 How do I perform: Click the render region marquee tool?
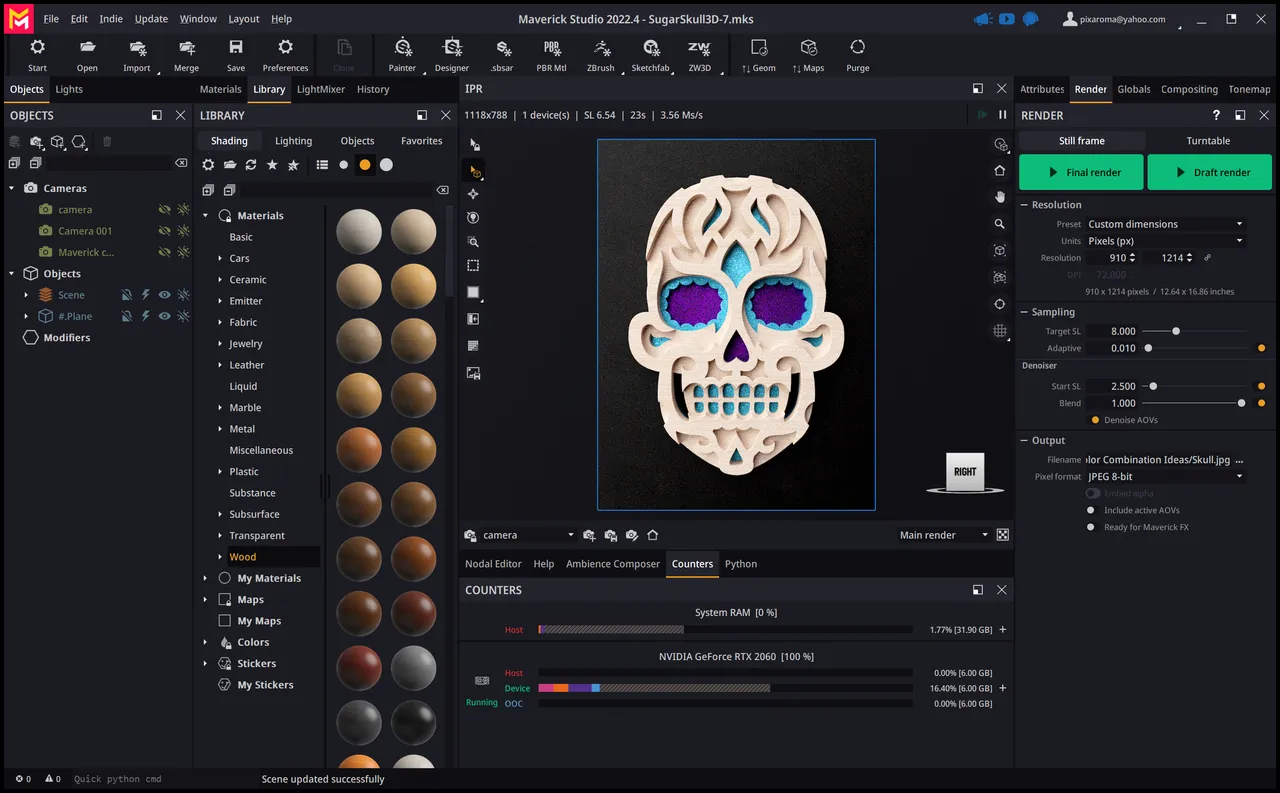(x=473, y=266)
